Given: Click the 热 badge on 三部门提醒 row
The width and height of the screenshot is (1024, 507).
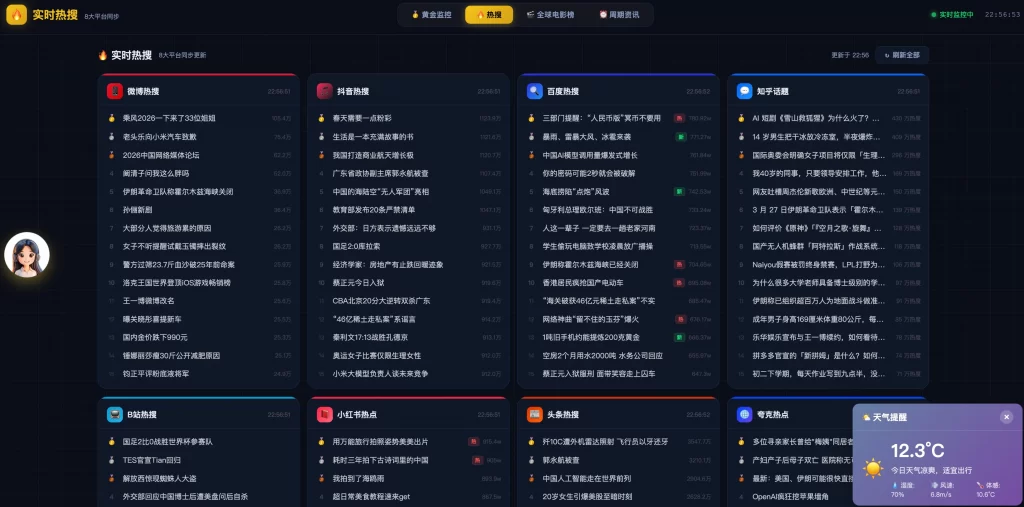Looking at the screenshot, I should point(679,118).
